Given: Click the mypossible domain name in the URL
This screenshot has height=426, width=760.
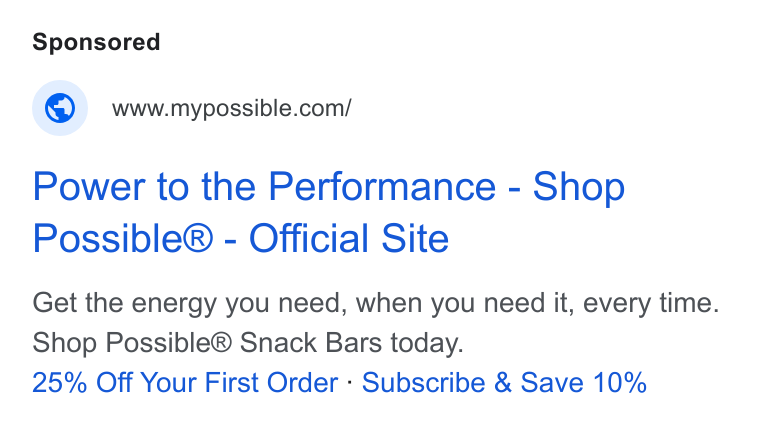Looking at the screenshot, I should pyautogui.click(x=222, y=109).
